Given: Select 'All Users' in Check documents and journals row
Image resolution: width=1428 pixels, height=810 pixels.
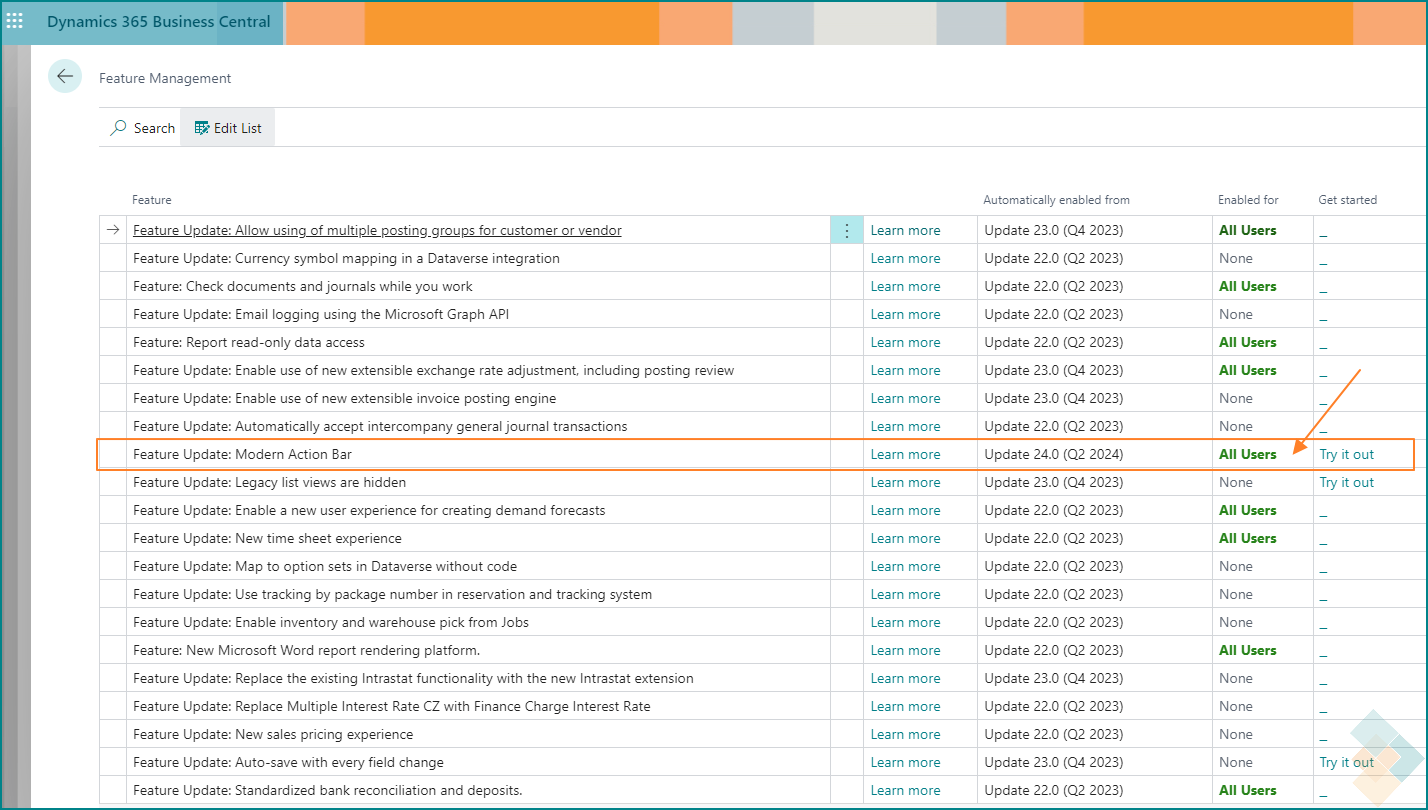Looking at the screenshot, I should click(1247, 286).
